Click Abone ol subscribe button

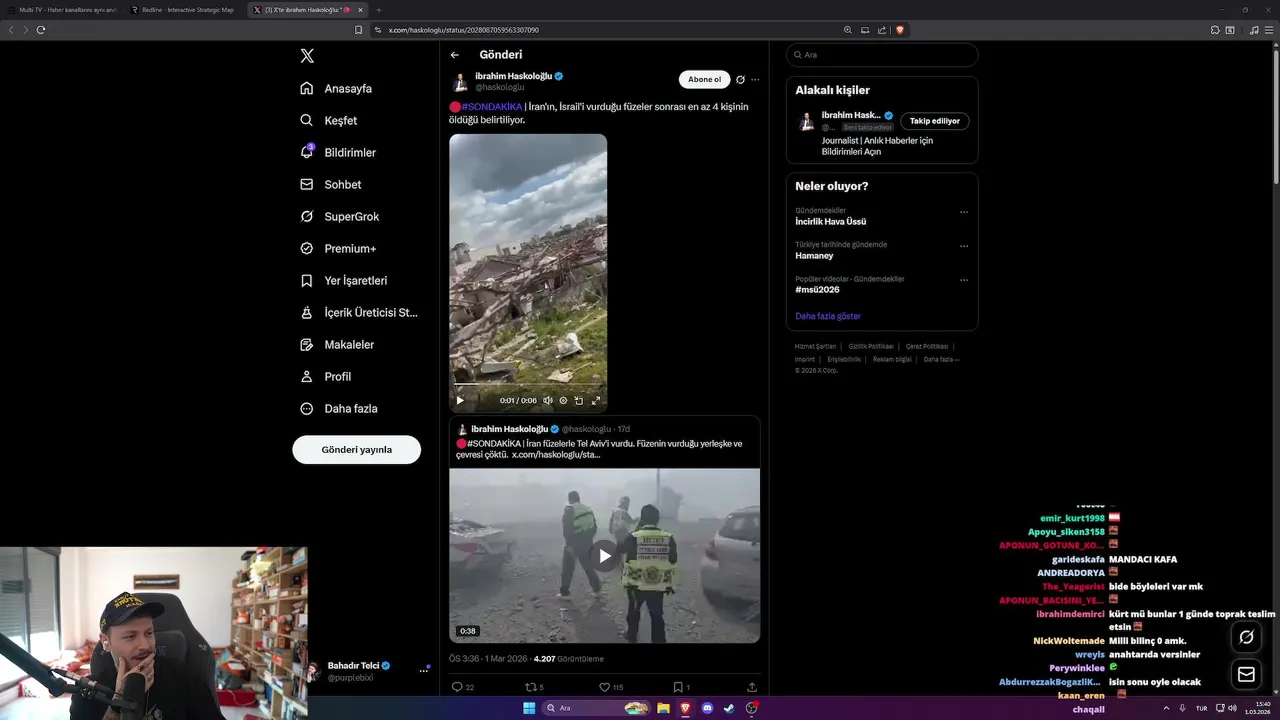(704, 79)
